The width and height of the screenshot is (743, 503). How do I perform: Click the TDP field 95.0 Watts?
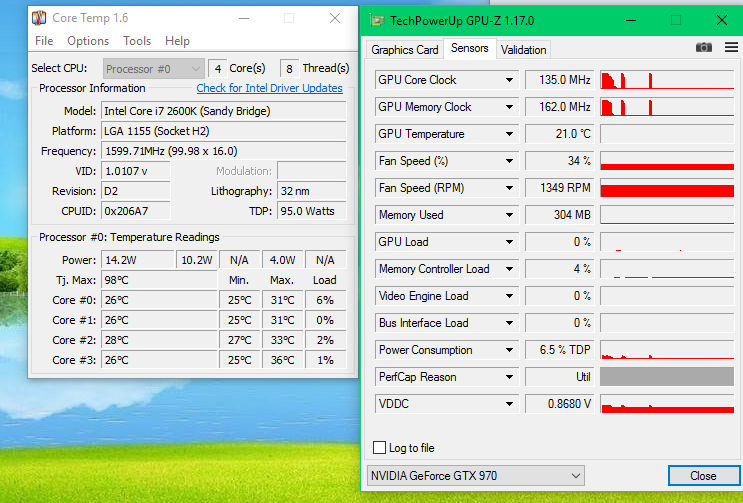click(x=312, y=211)
